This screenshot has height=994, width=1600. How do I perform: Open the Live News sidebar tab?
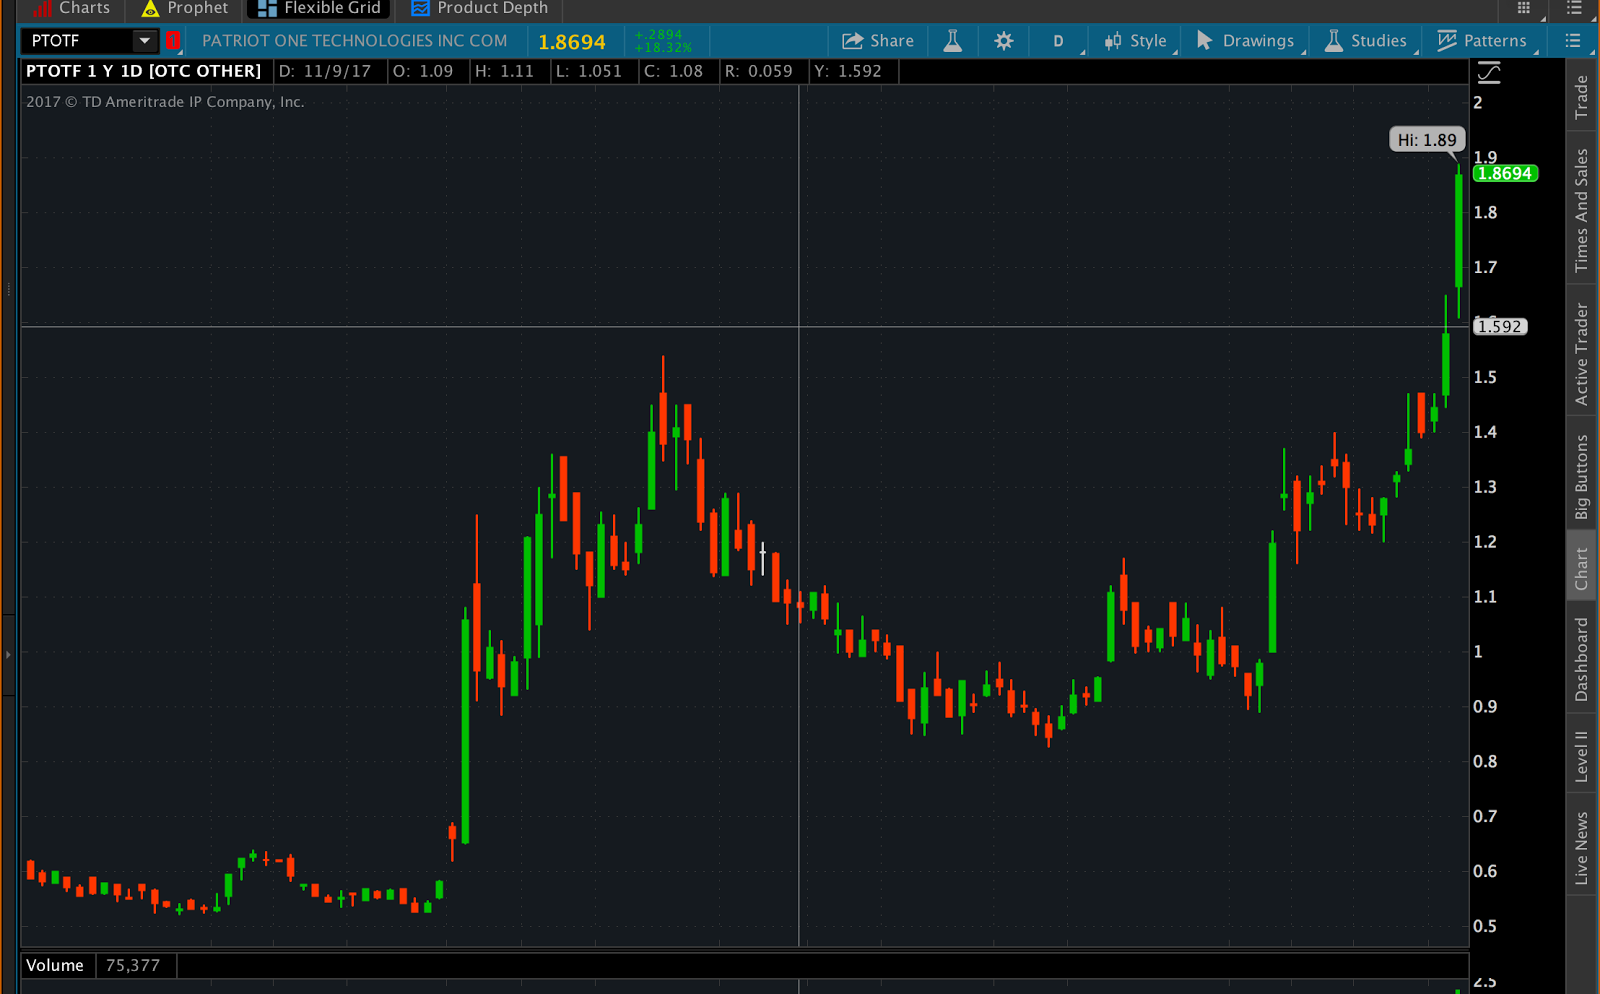pos(1582,848)
